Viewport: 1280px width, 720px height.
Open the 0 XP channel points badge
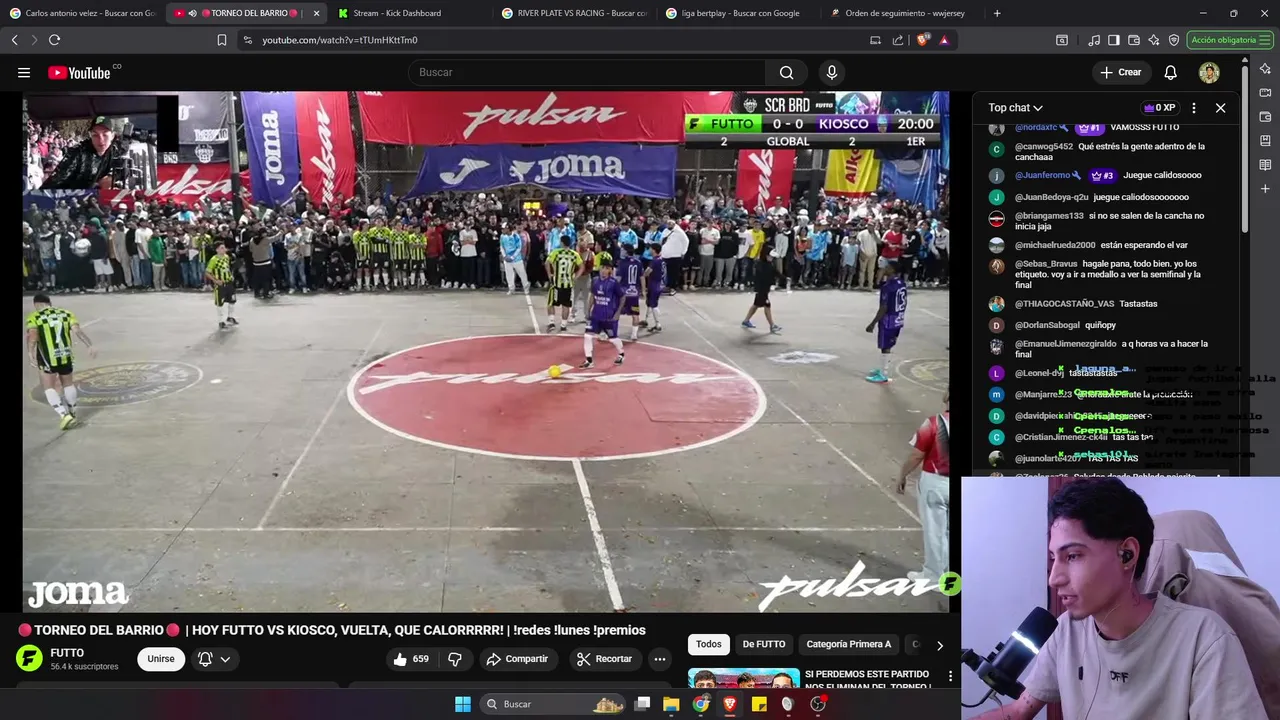click(x=1160, y=108)
